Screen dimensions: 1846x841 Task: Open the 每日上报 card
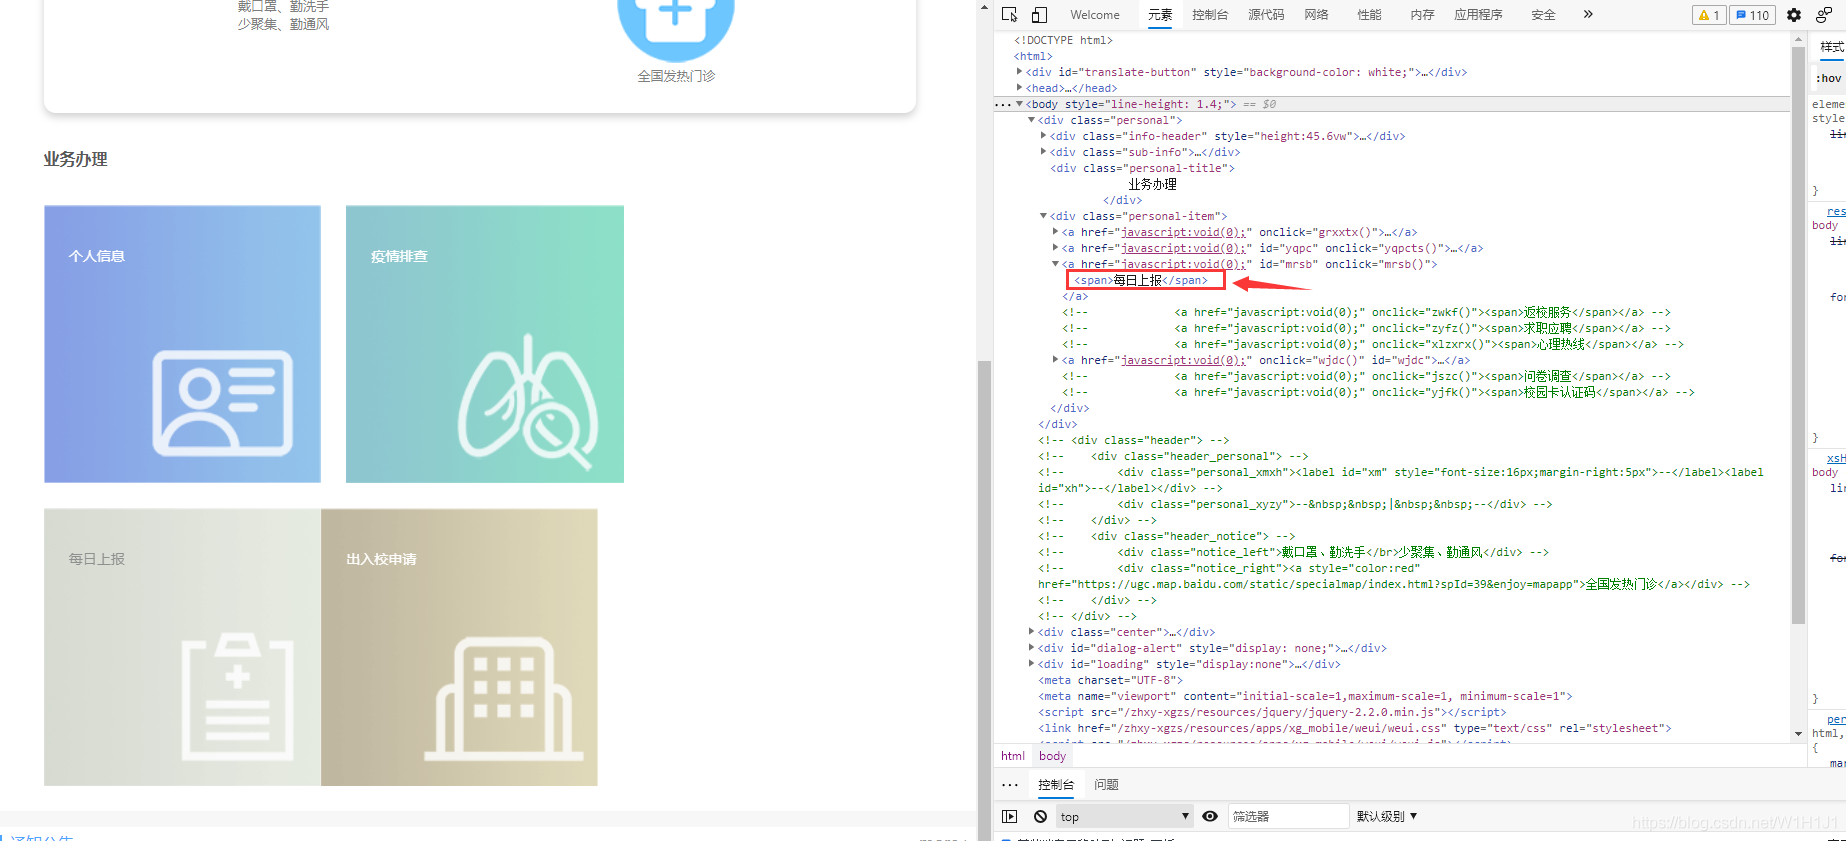click(182, 647)
